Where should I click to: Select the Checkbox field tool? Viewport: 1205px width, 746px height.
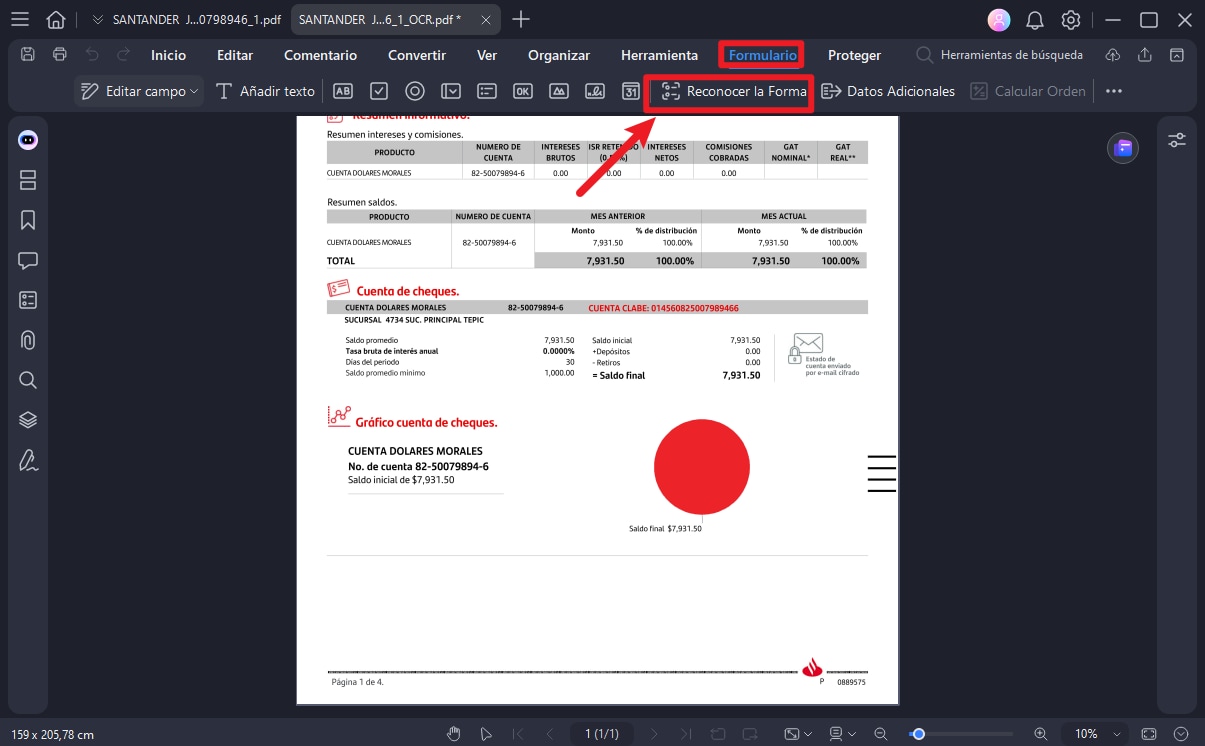[x=379, y=91]
